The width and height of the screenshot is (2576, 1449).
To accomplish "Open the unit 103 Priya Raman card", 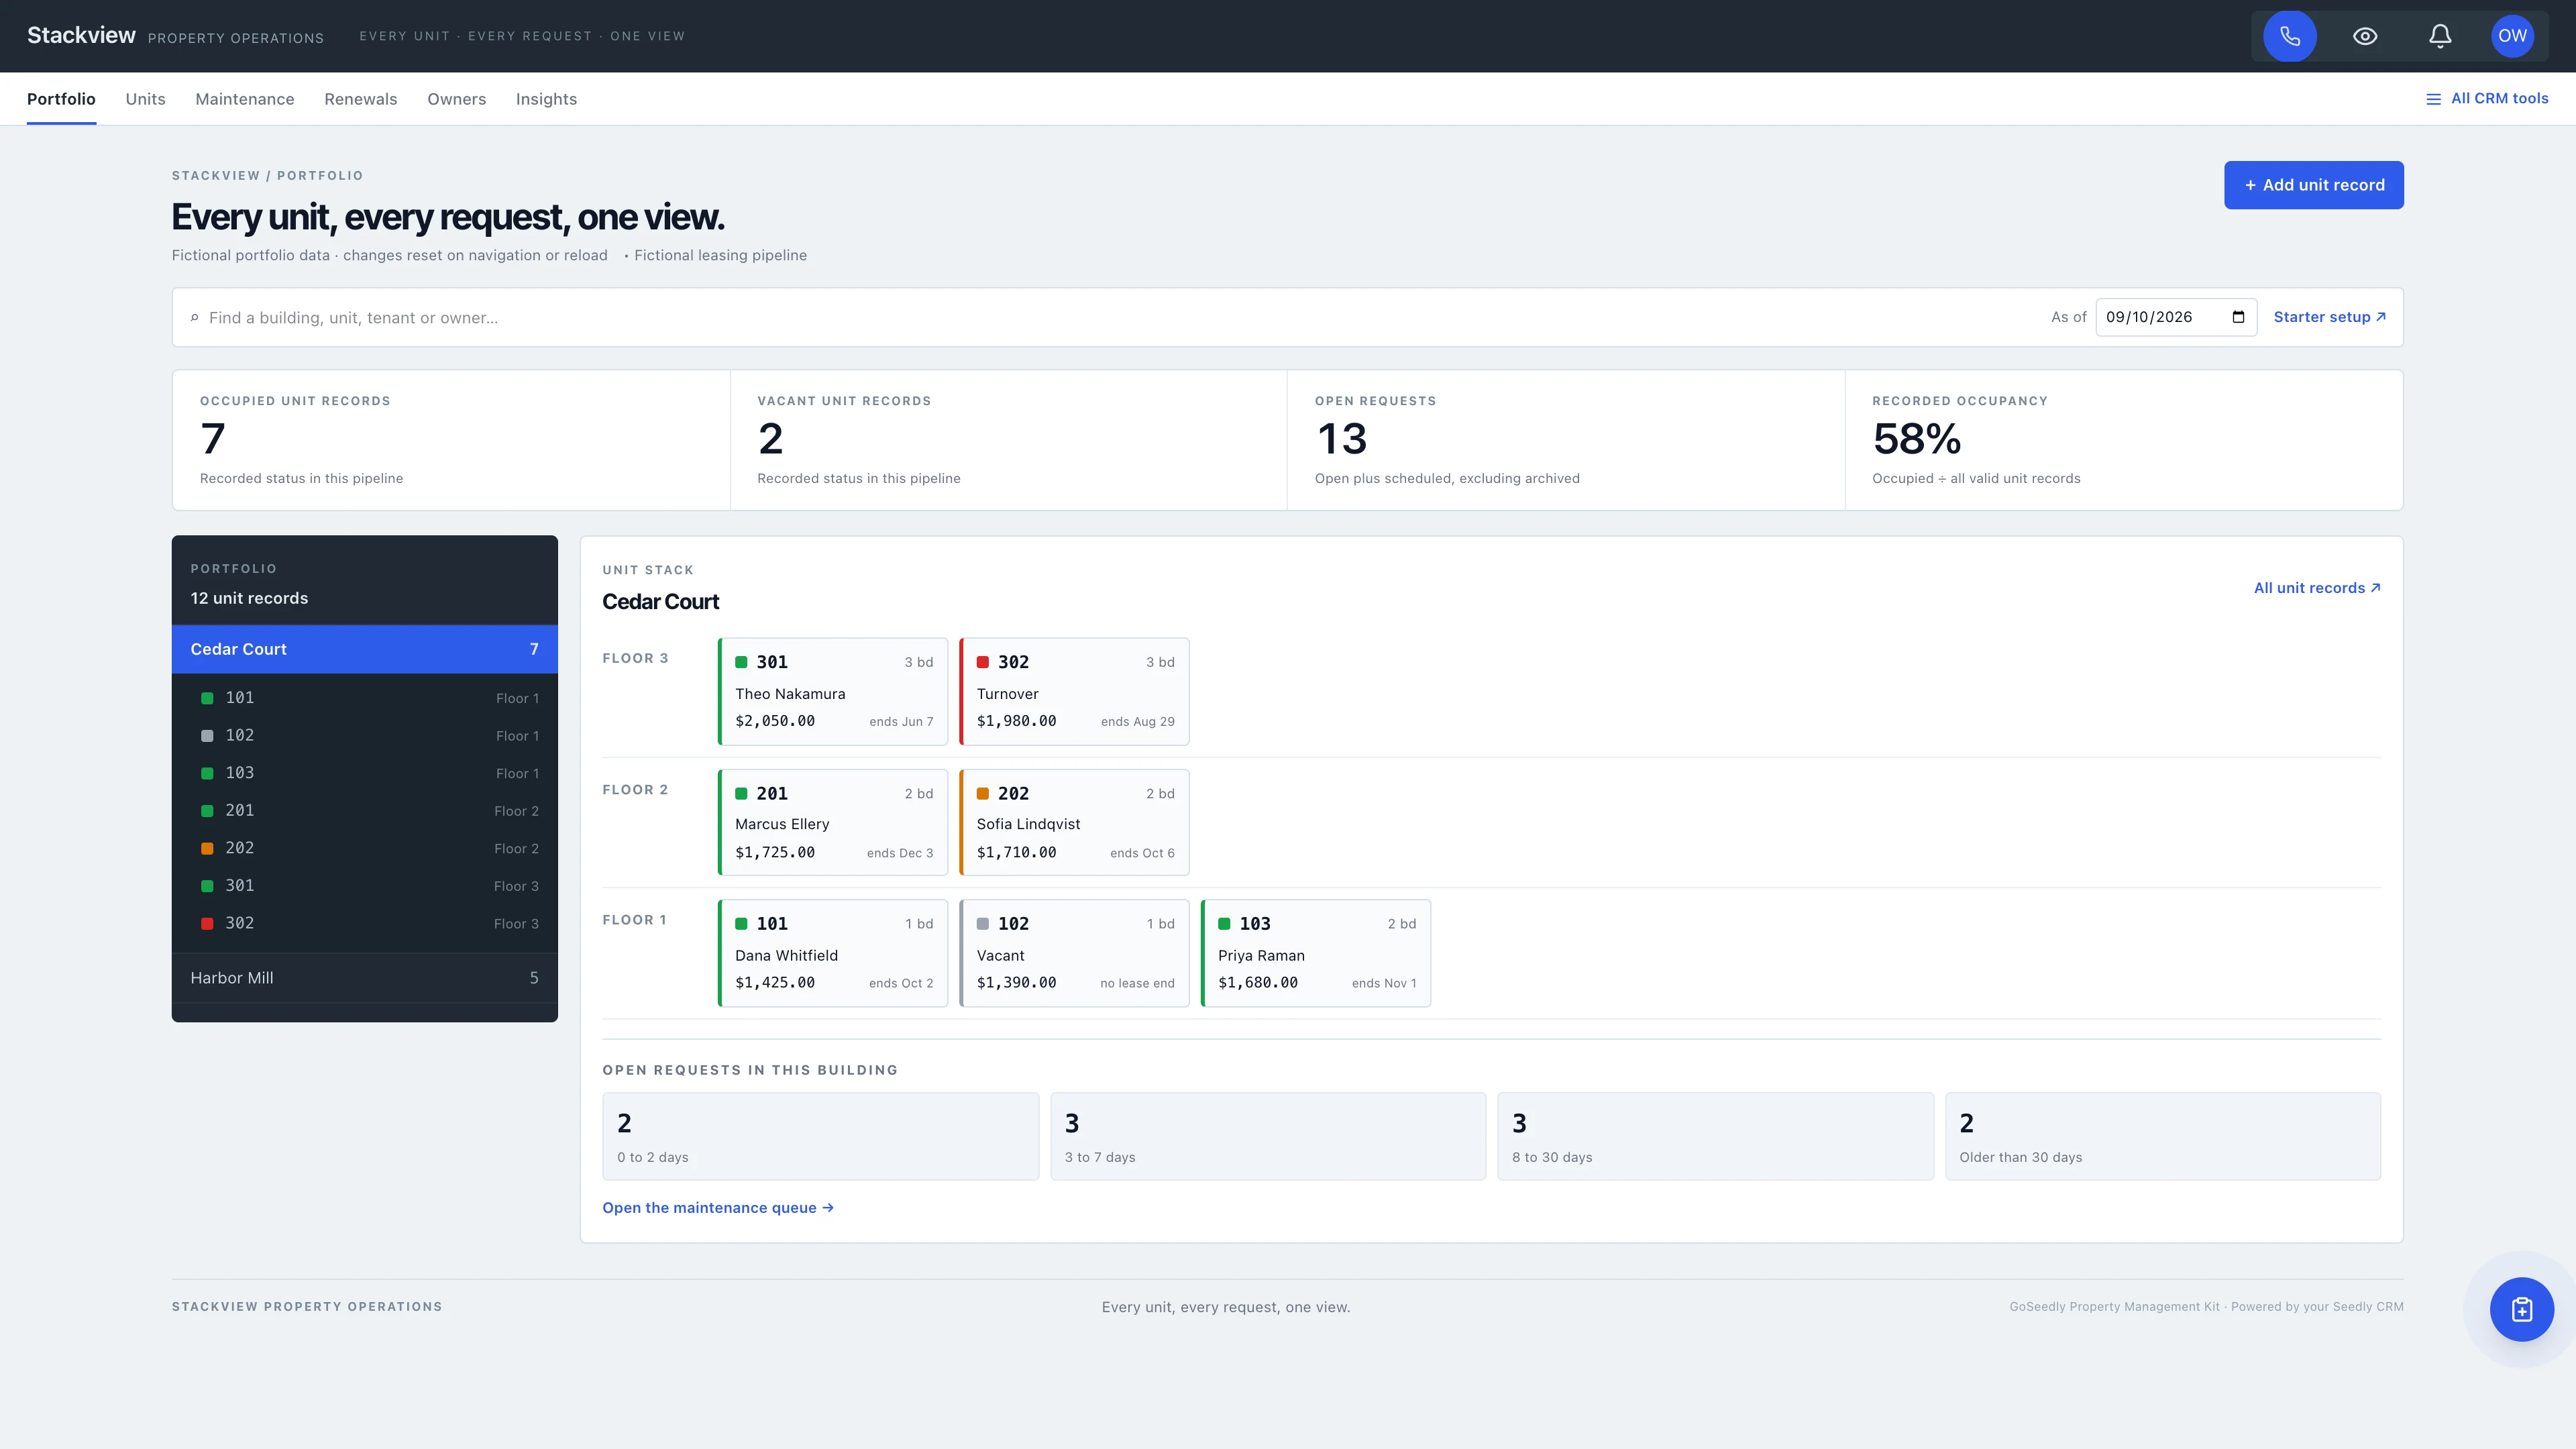I will point(1316,953).
